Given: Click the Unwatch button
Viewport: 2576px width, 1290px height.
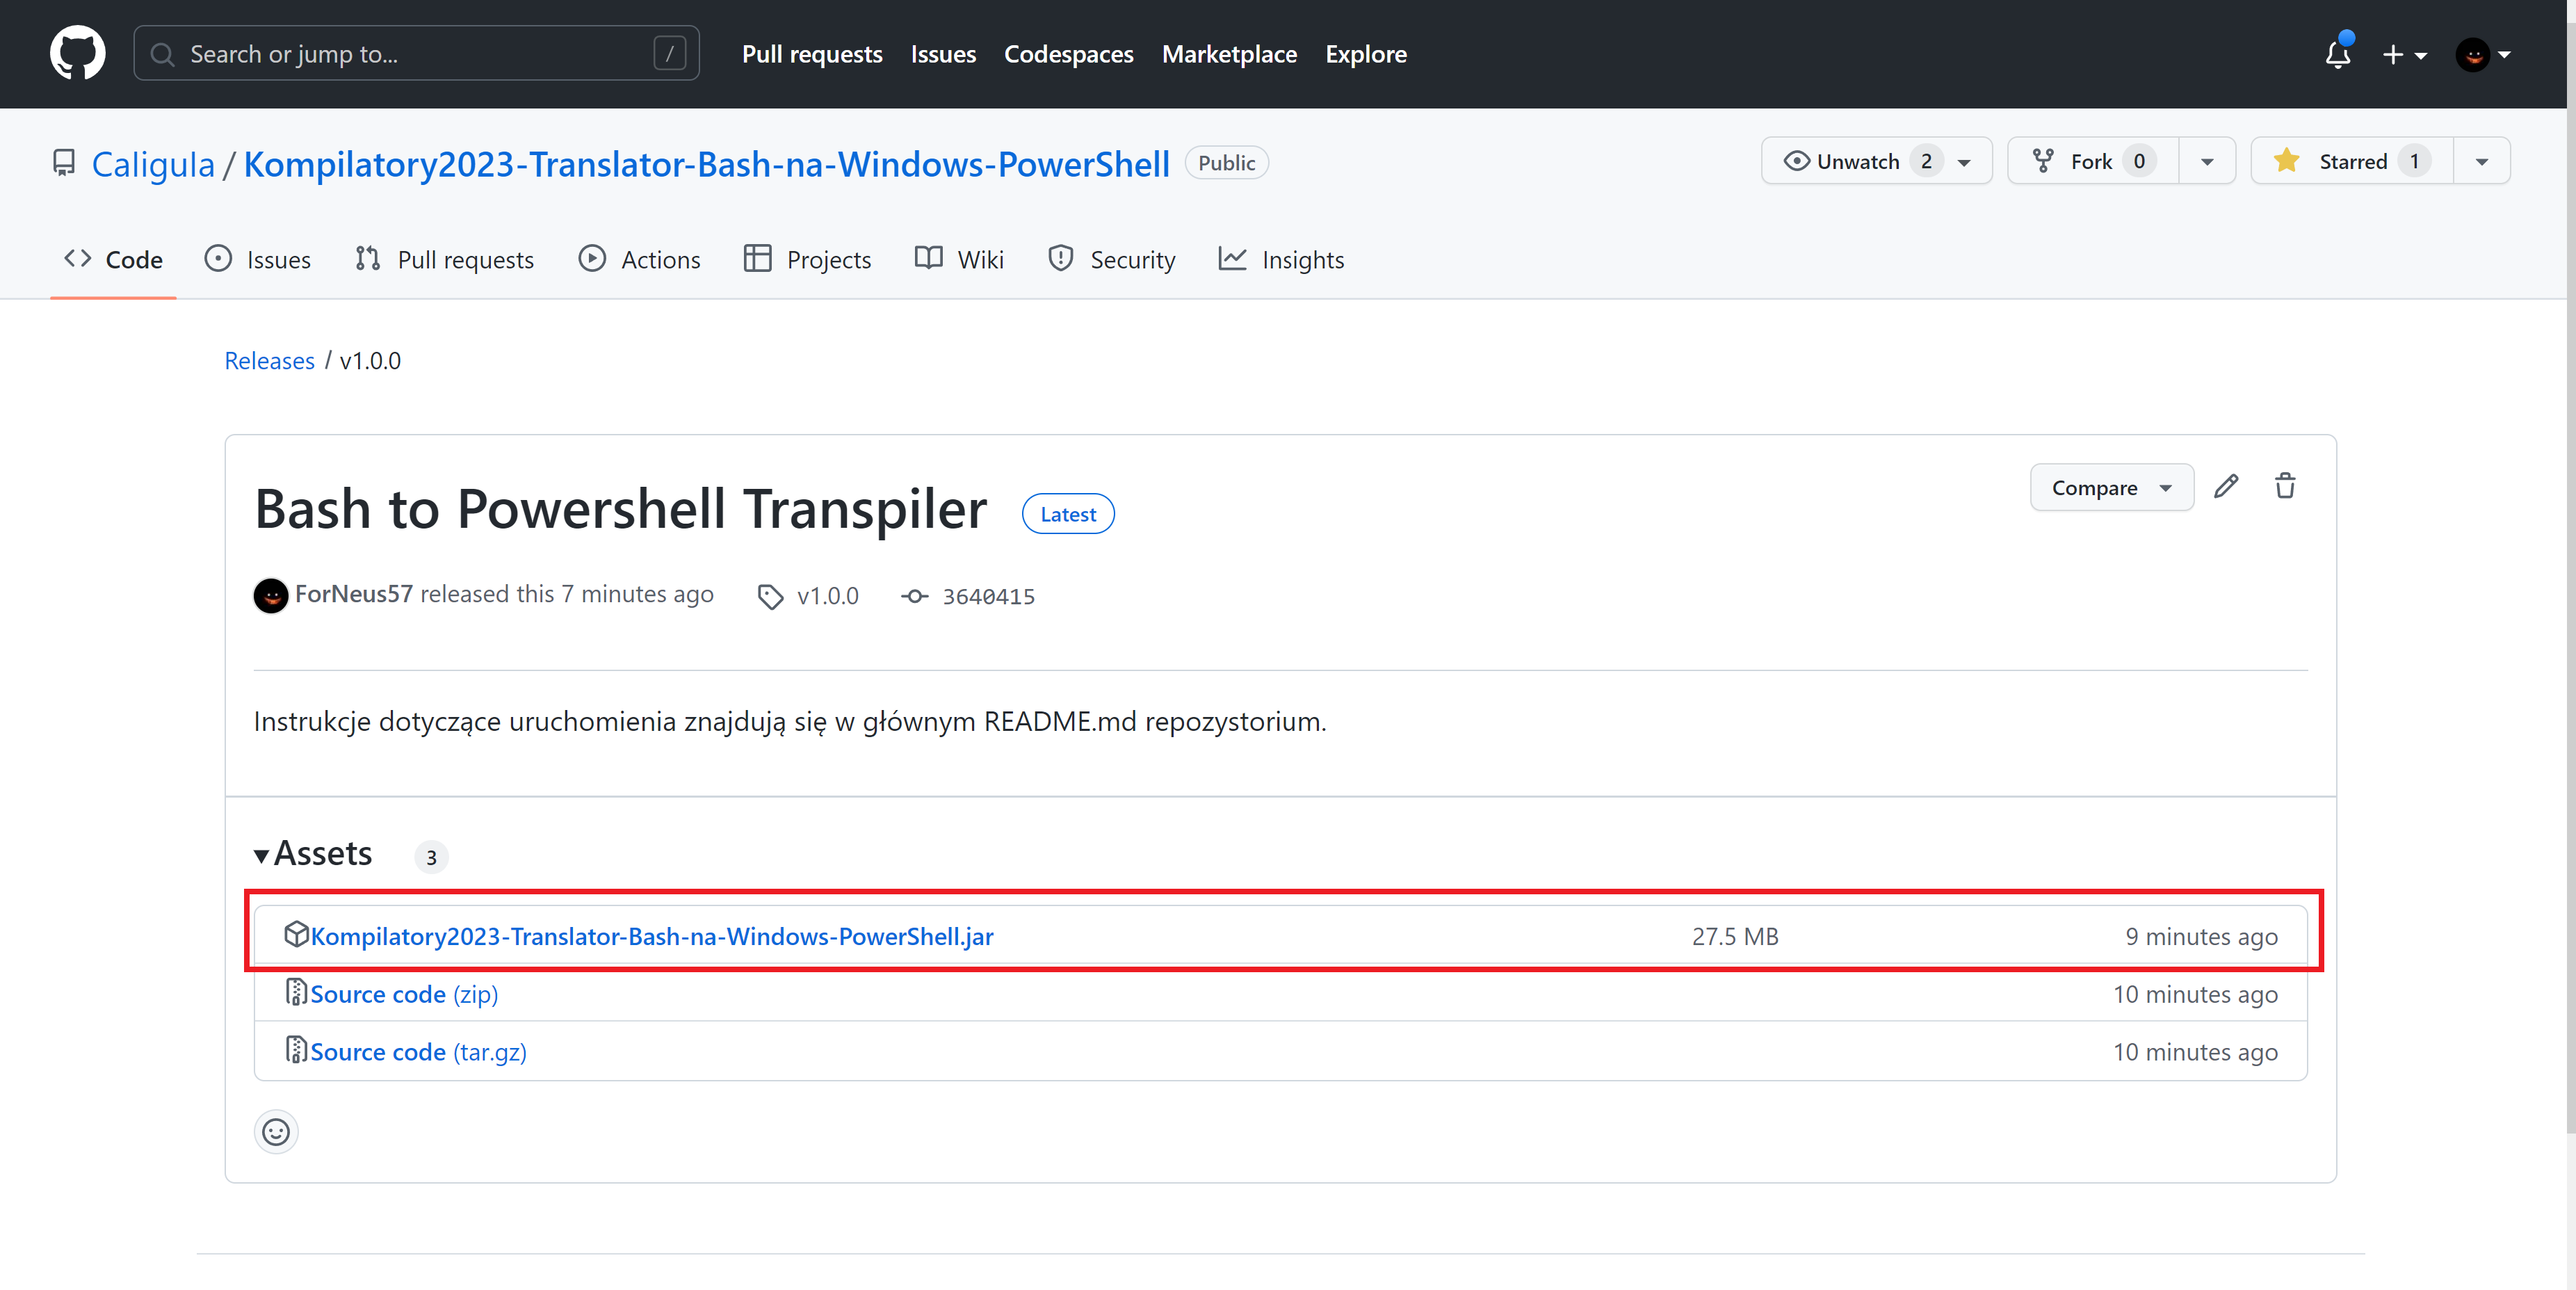Looking at the screenshot, I should [x=1856, y=162].
